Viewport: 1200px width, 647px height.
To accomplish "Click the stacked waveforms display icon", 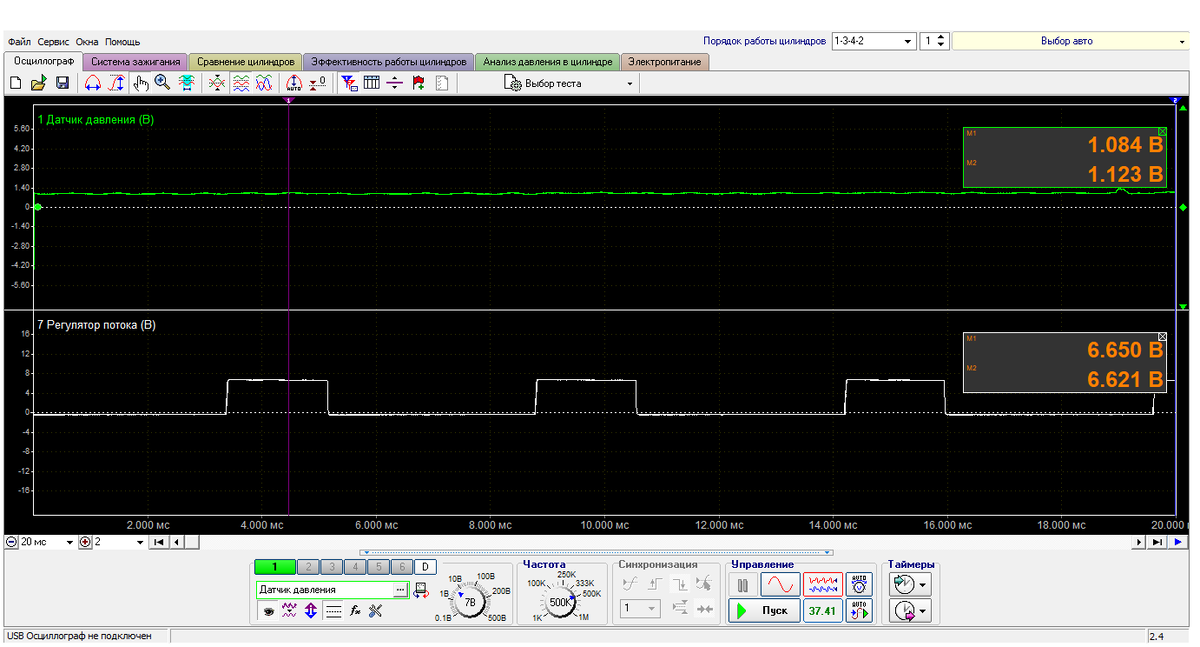I will click(241, 83).
